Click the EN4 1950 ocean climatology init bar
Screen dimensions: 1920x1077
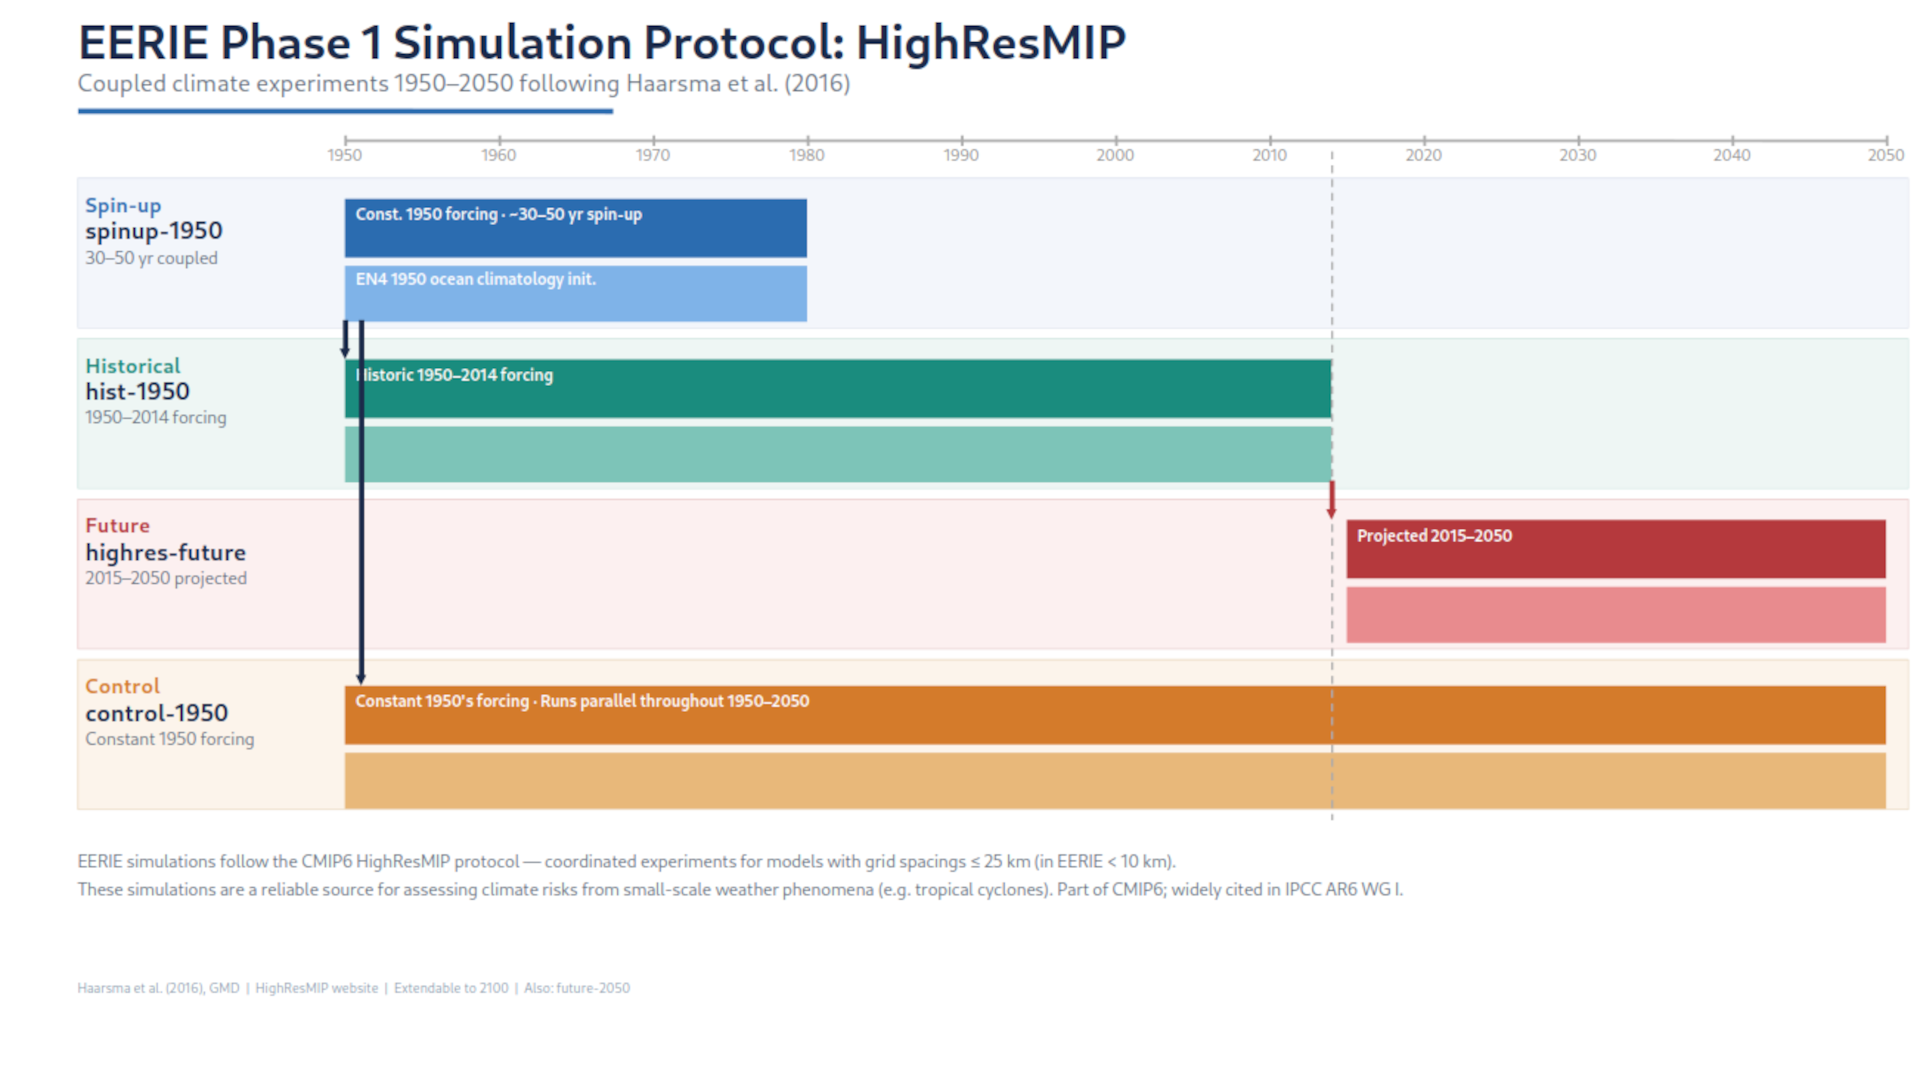coord(575,292)
